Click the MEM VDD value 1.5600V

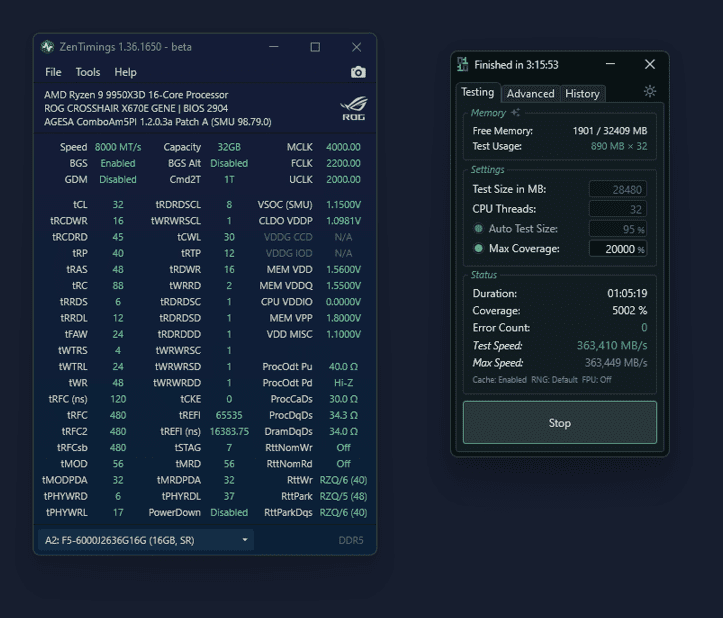click(343, 269)
